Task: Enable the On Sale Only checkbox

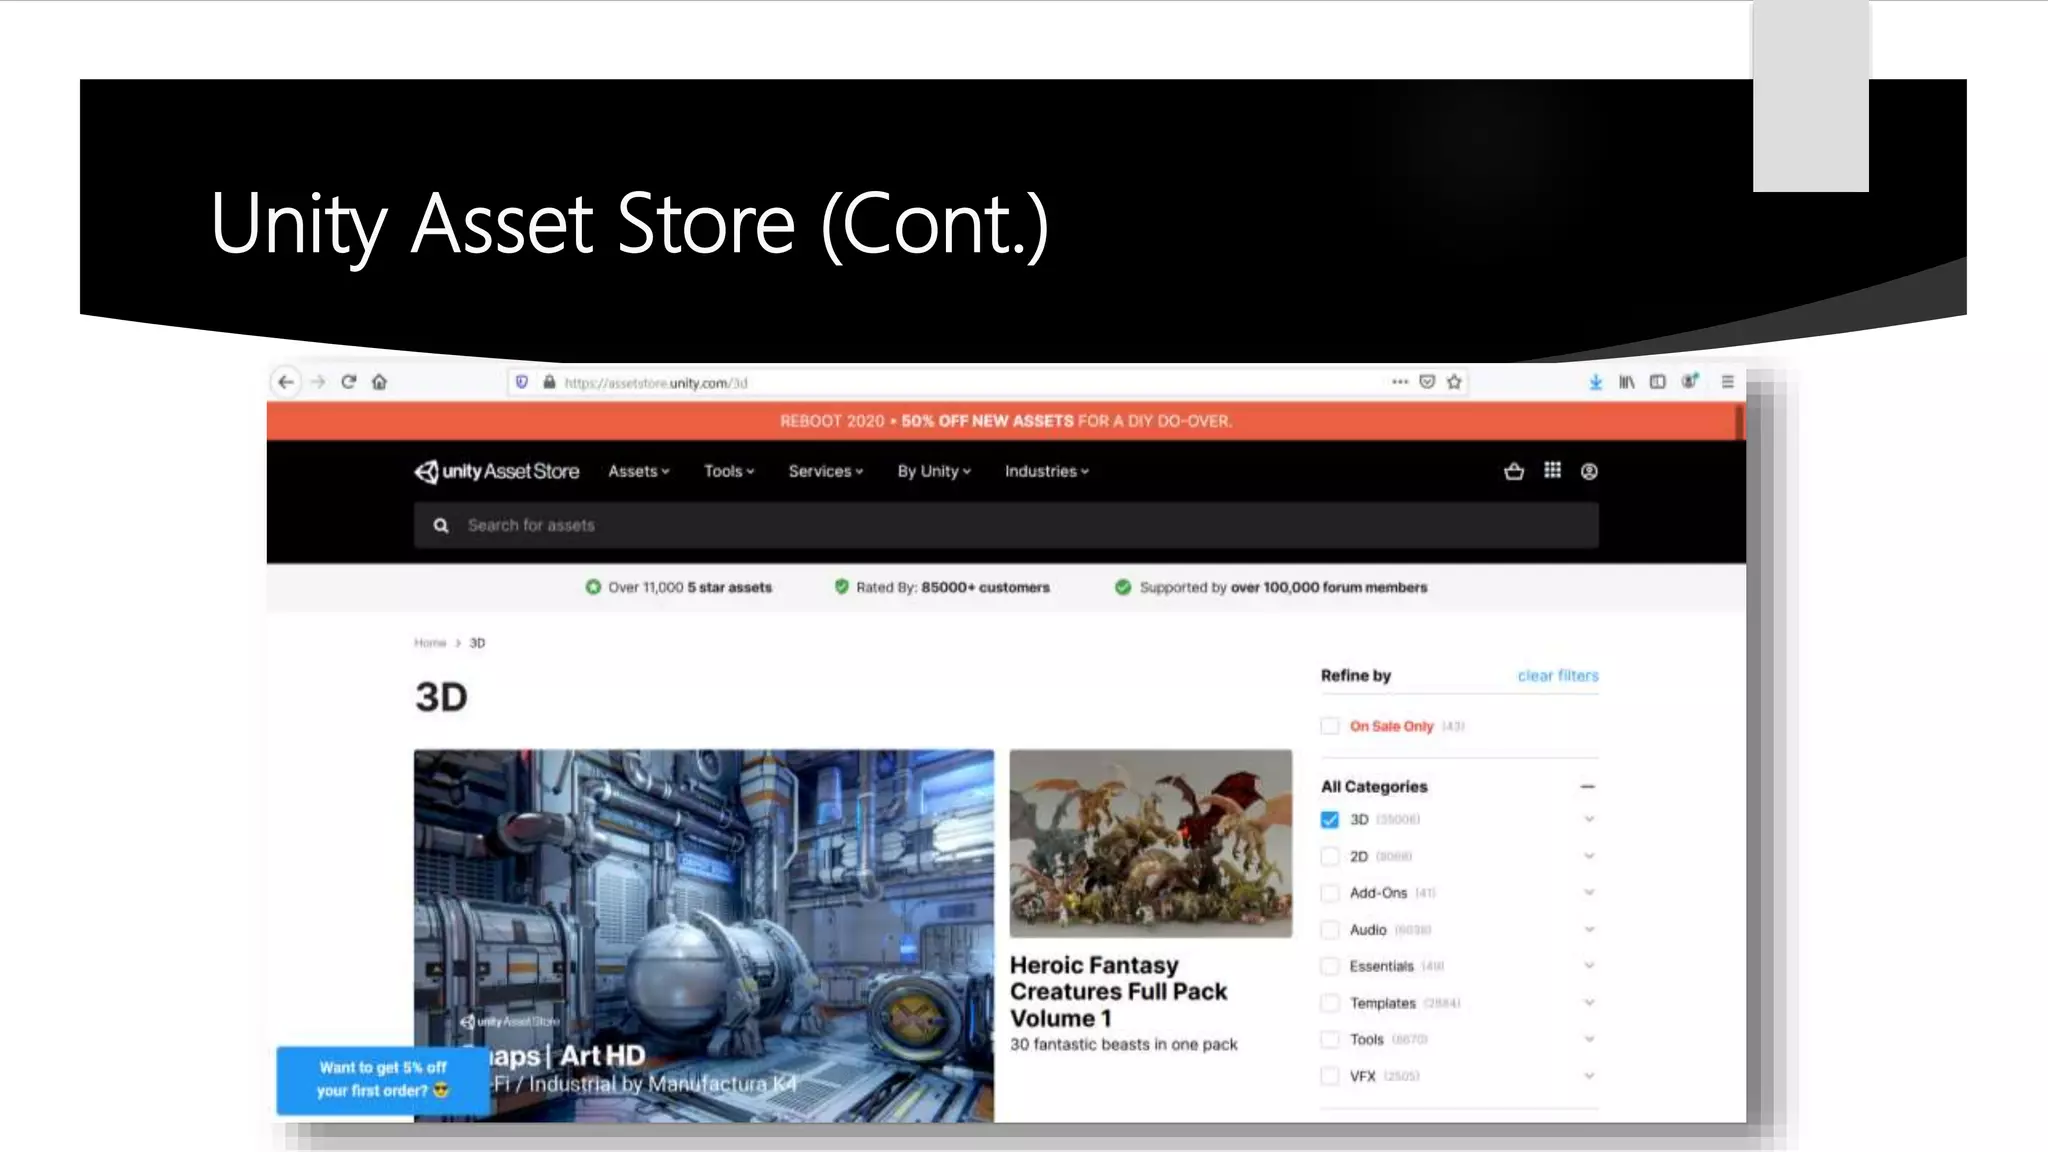Action: point(1330,726)
